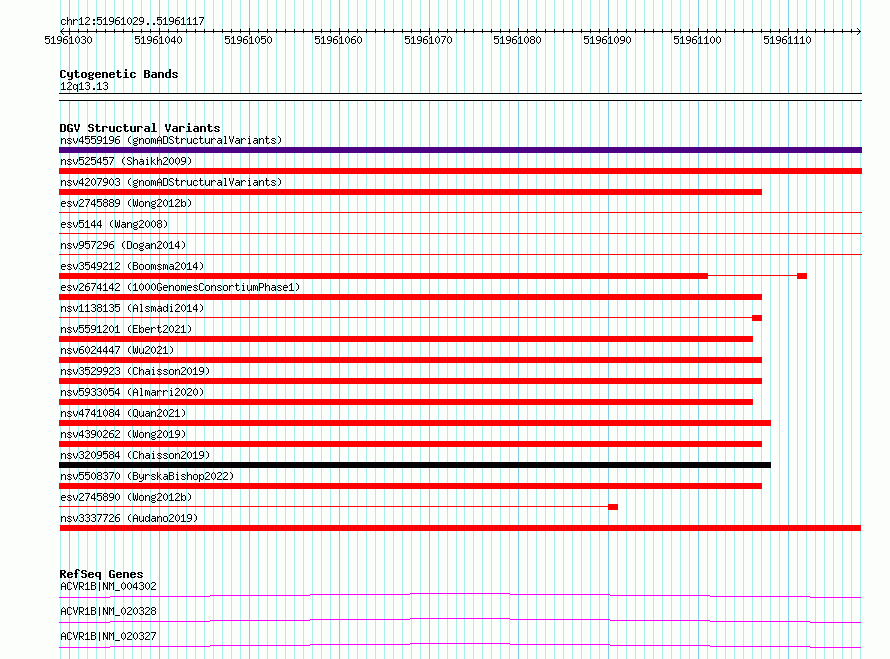Open variant esv3549212 (Boomsma2014) label
Image resolution: width=890 pixels, height=659 pixels.
[132, 266]
